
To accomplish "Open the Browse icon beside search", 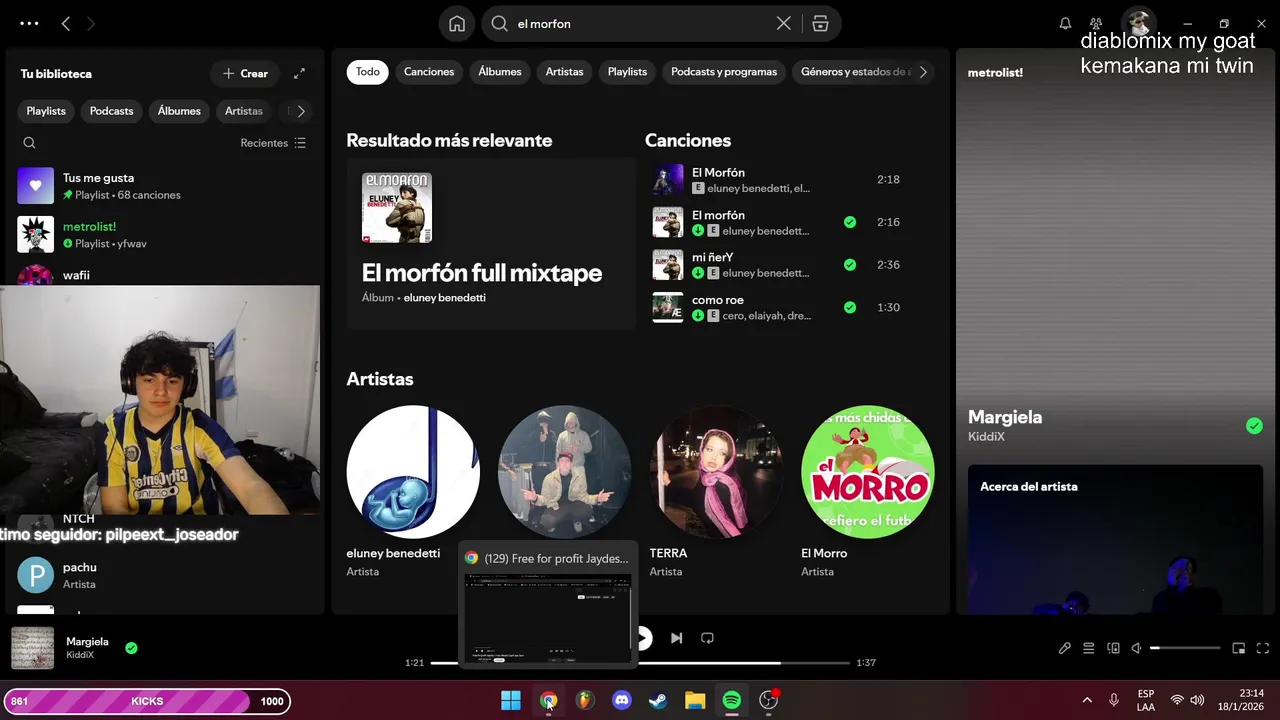I will [x=820, y=24].
